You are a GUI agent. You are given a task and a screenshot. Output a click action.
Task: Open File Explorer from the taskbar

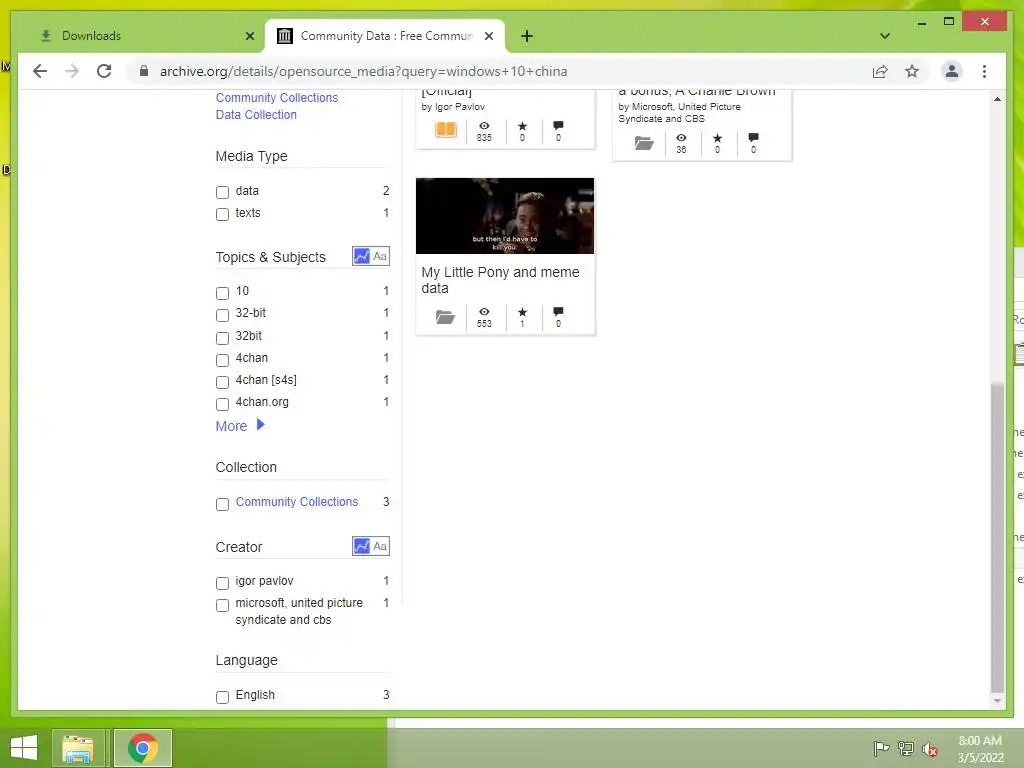(78, 748)
